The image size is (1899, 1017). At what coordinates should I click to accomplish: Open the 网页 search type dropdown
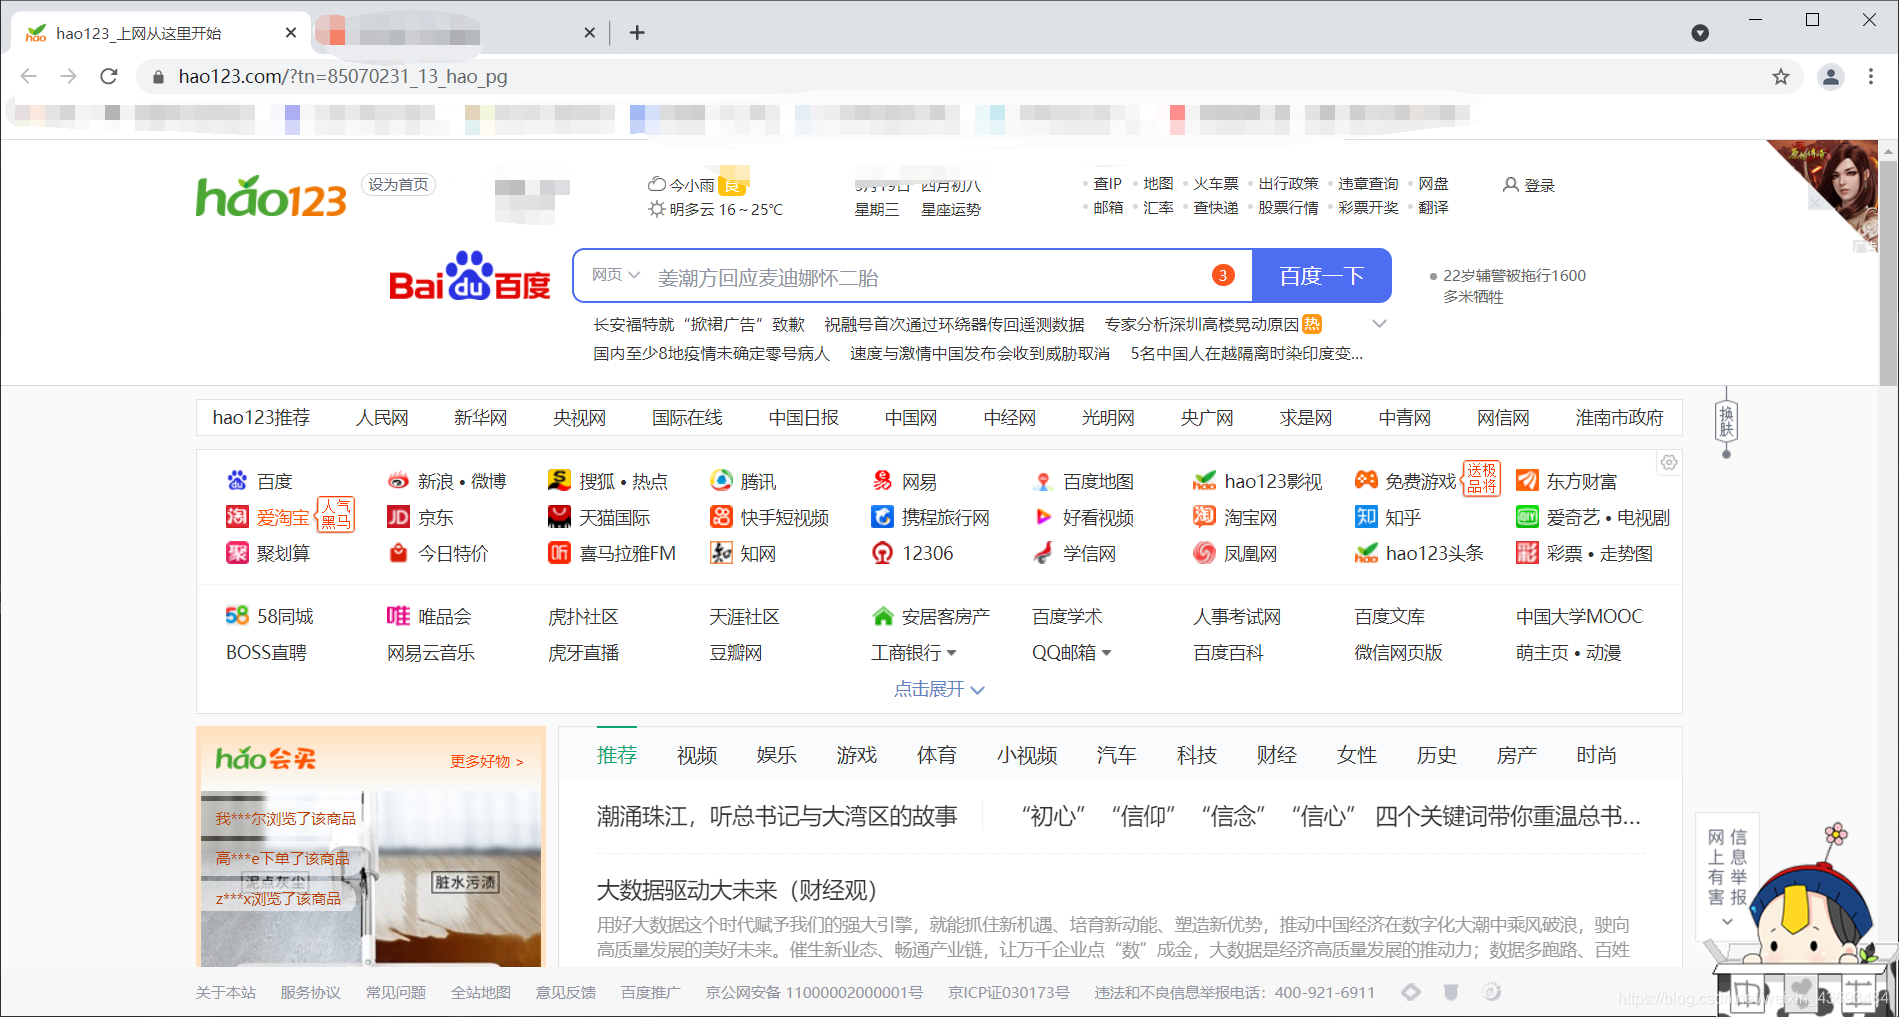[615, 275]
